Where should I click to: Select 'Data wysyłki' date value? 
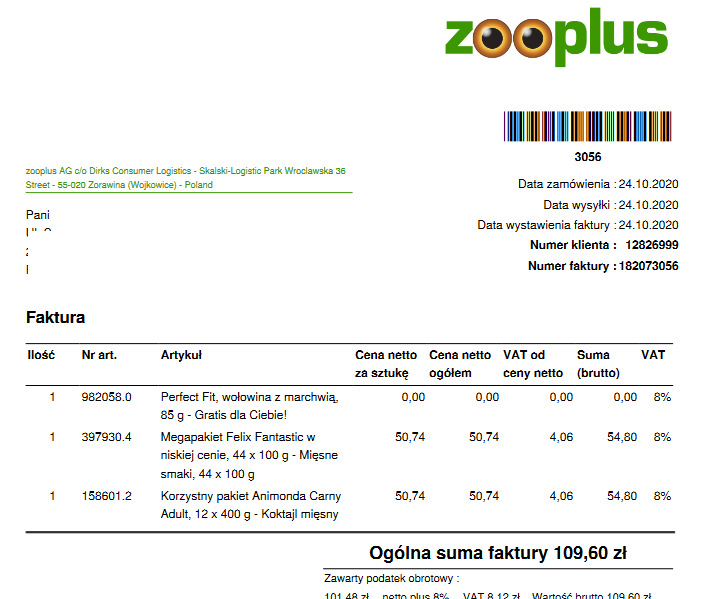pos(648,205)
